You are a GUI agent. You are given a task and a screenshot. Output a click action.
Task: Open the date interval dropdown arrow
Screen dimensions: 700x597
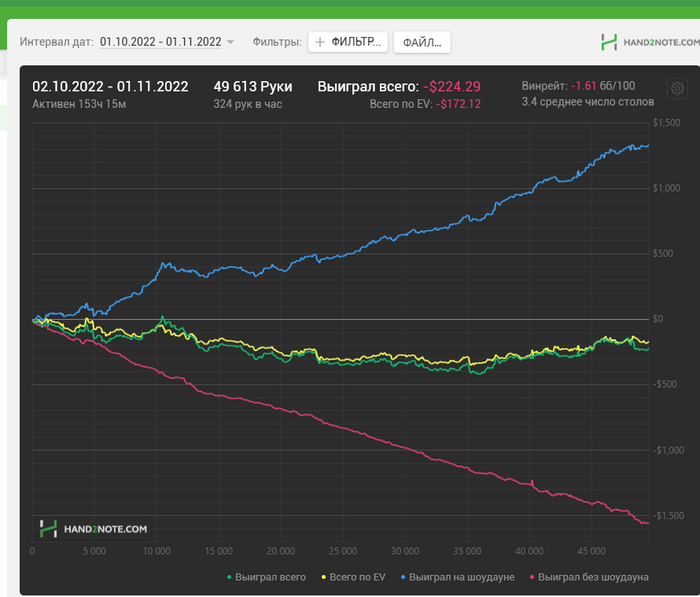coord(230,42)
